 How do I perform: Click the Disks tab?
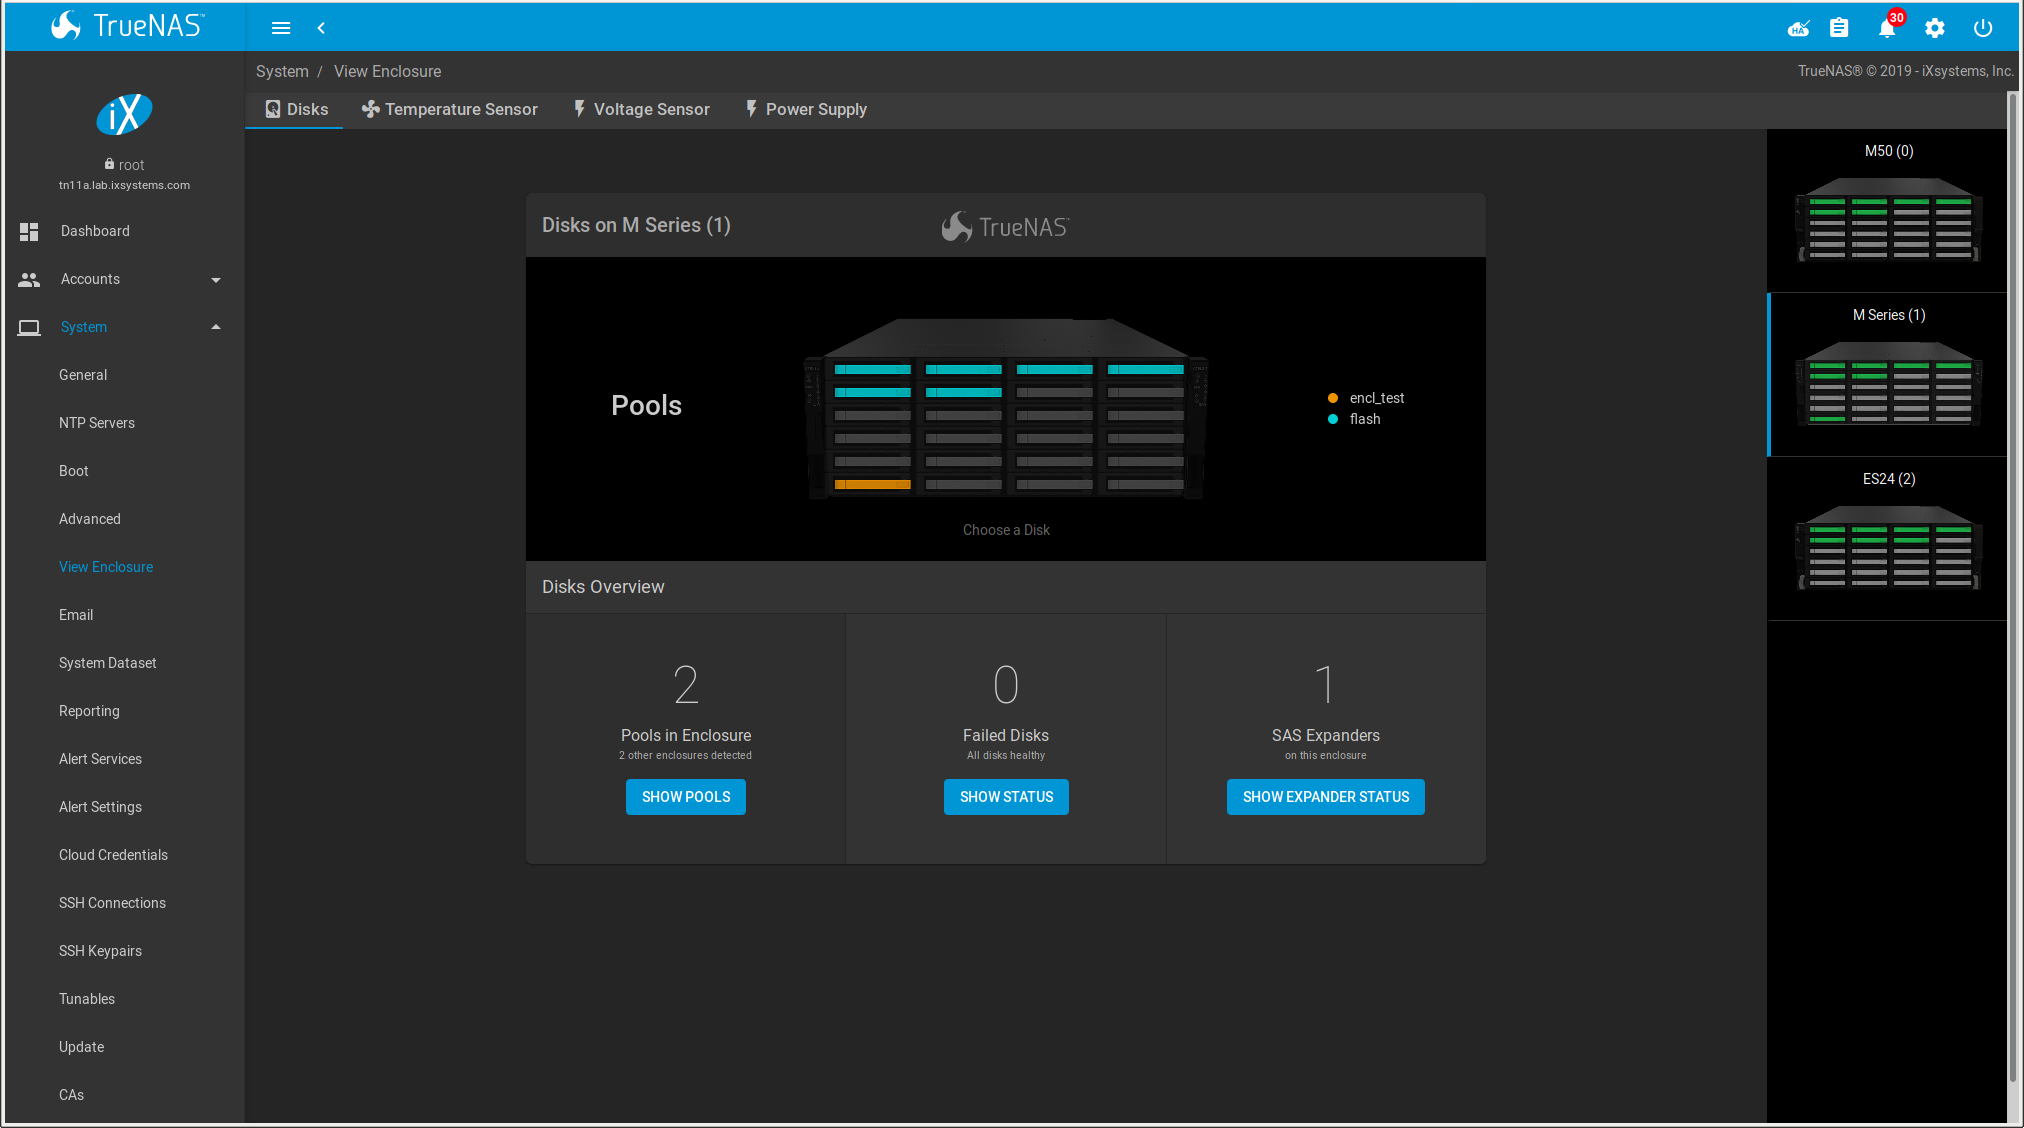coord(295,108)
